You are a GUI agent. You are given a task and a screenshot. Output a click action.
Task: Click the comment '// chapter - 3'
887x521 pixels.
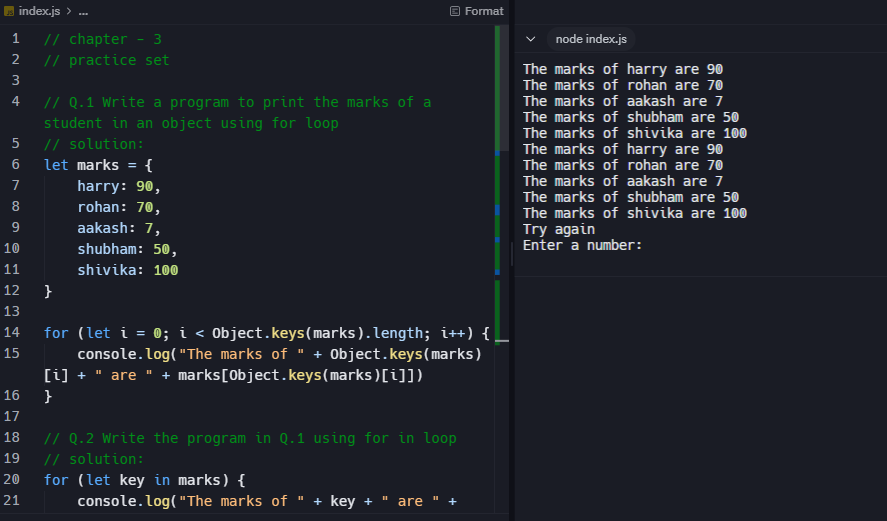coord(103,39)
